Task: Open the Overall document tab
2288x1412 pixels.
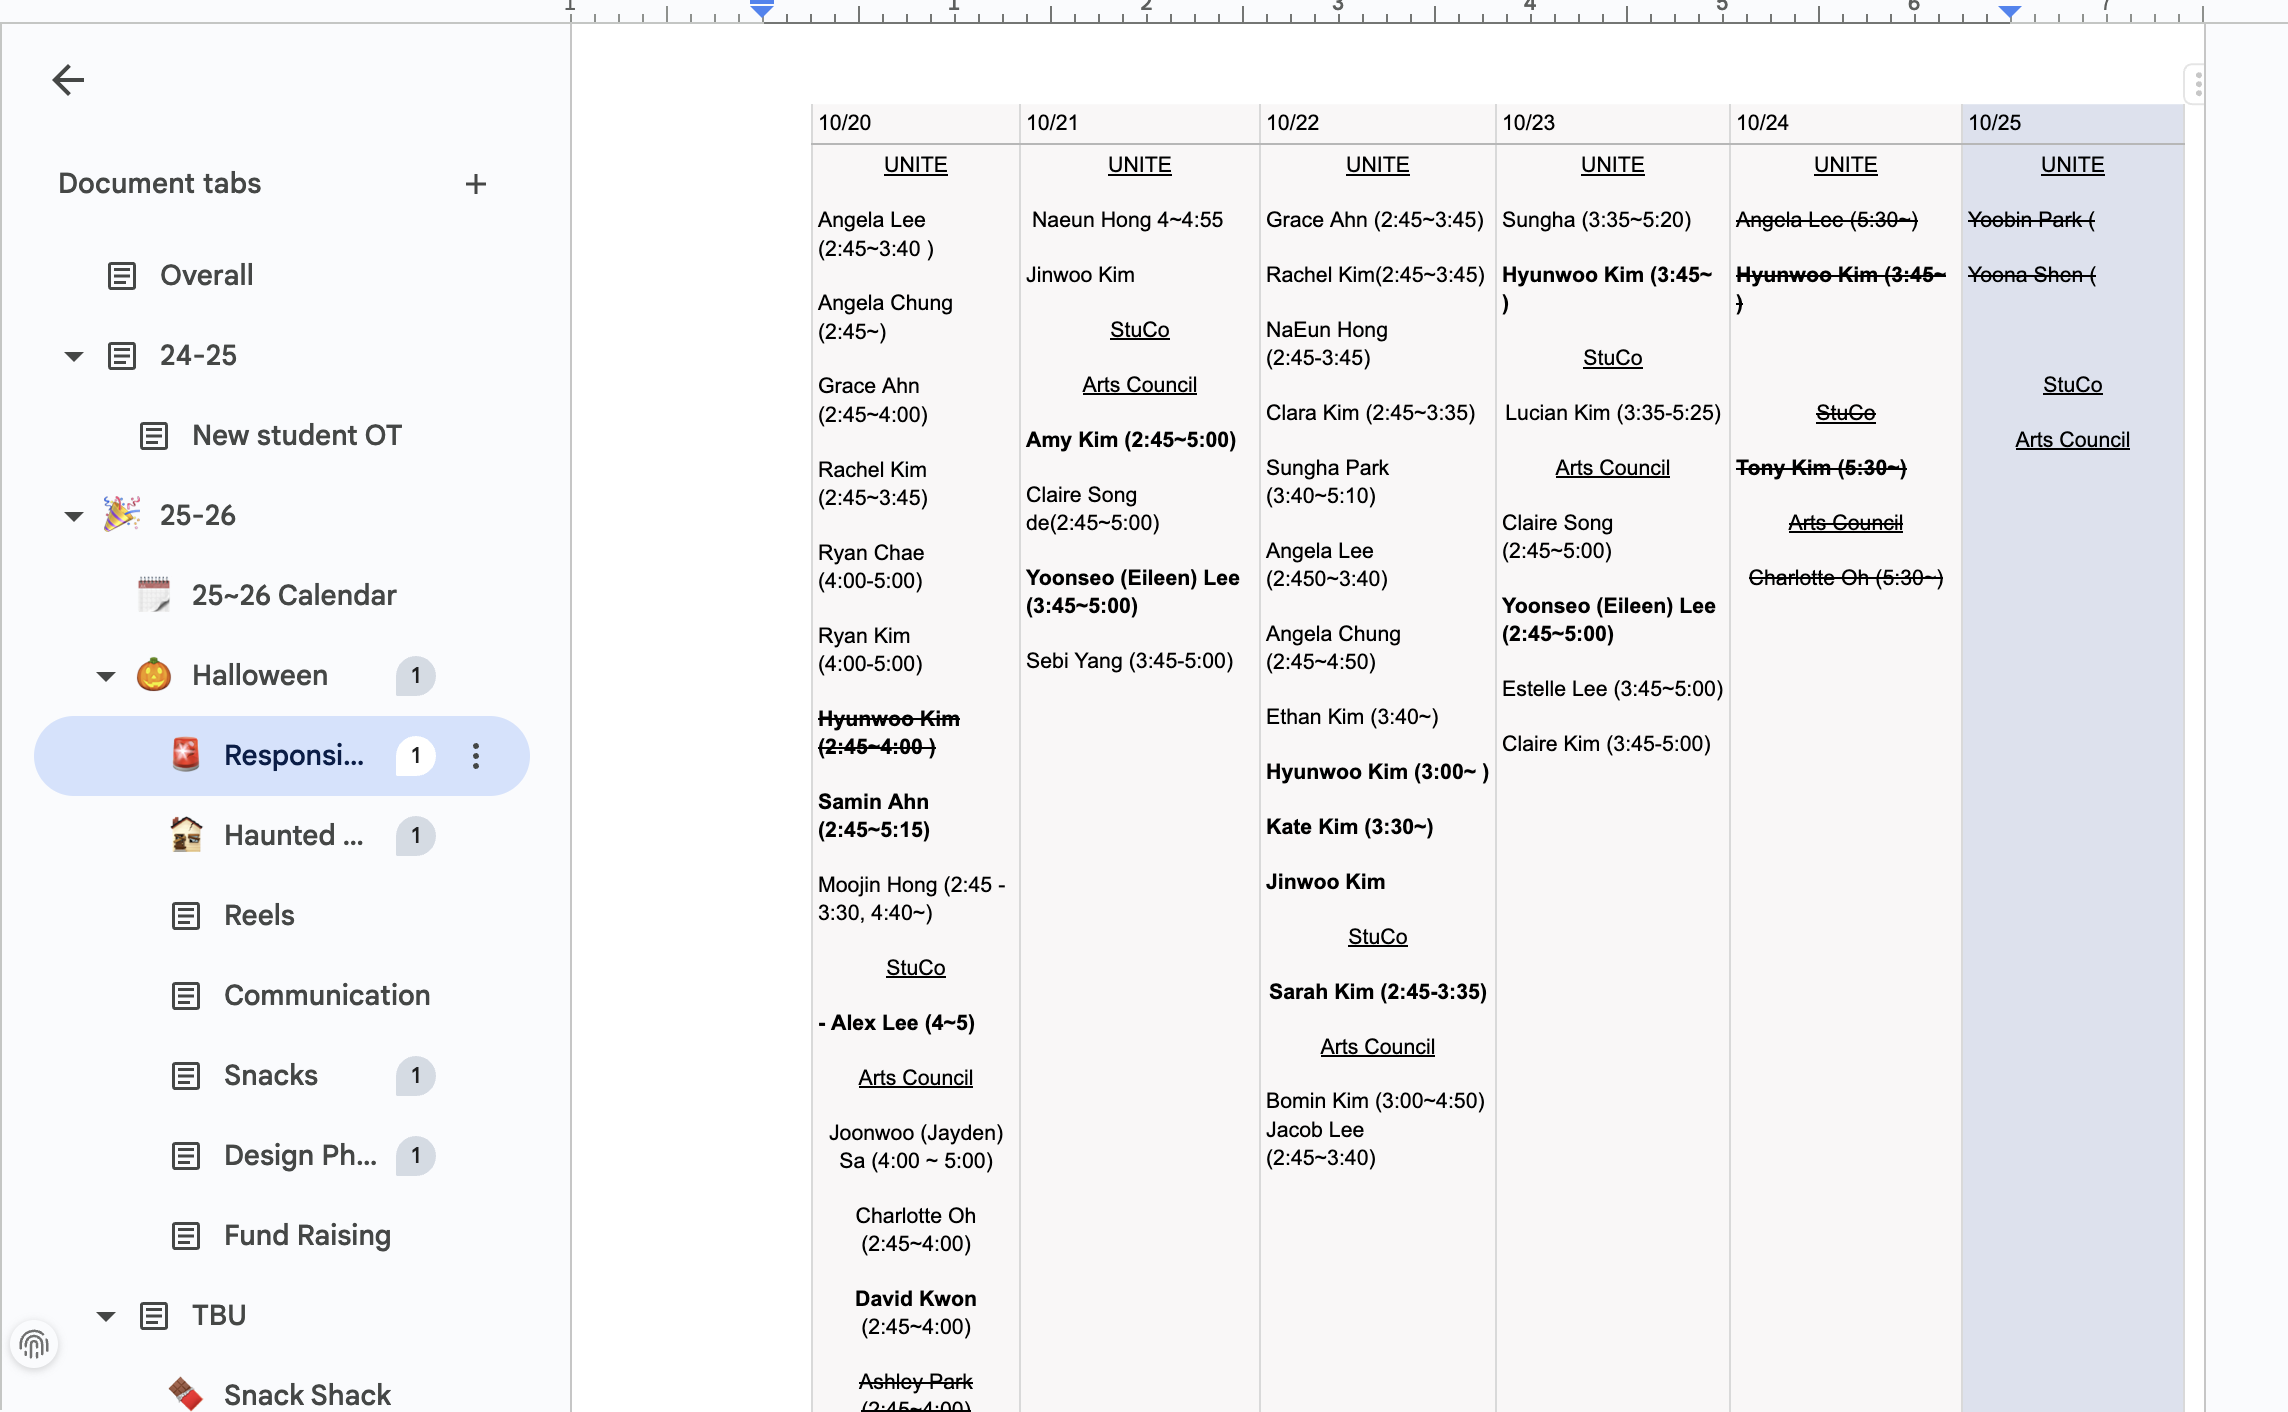Action: (x=206, y=276)
